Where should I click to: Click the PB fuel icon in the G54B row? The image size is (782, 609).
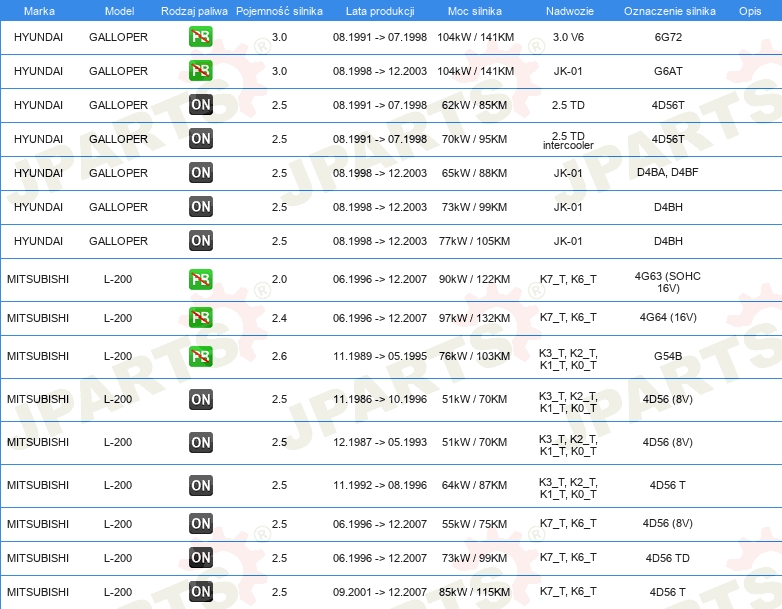tap(200, 356)
